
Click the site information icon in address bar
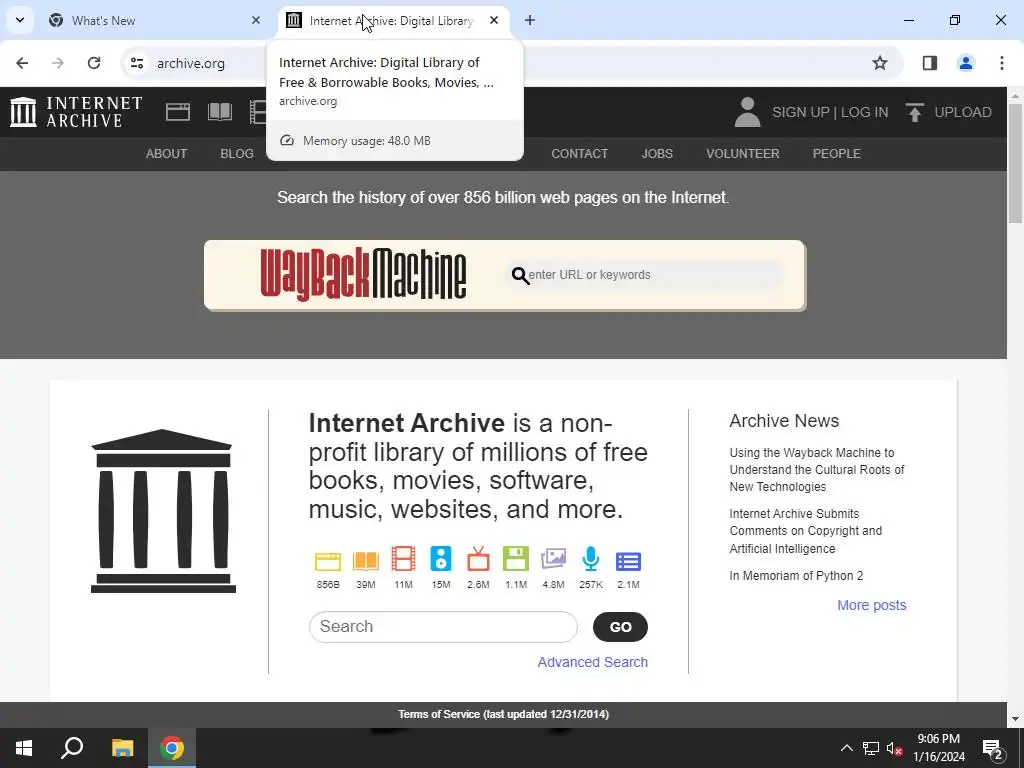click(x=136, y=63)
